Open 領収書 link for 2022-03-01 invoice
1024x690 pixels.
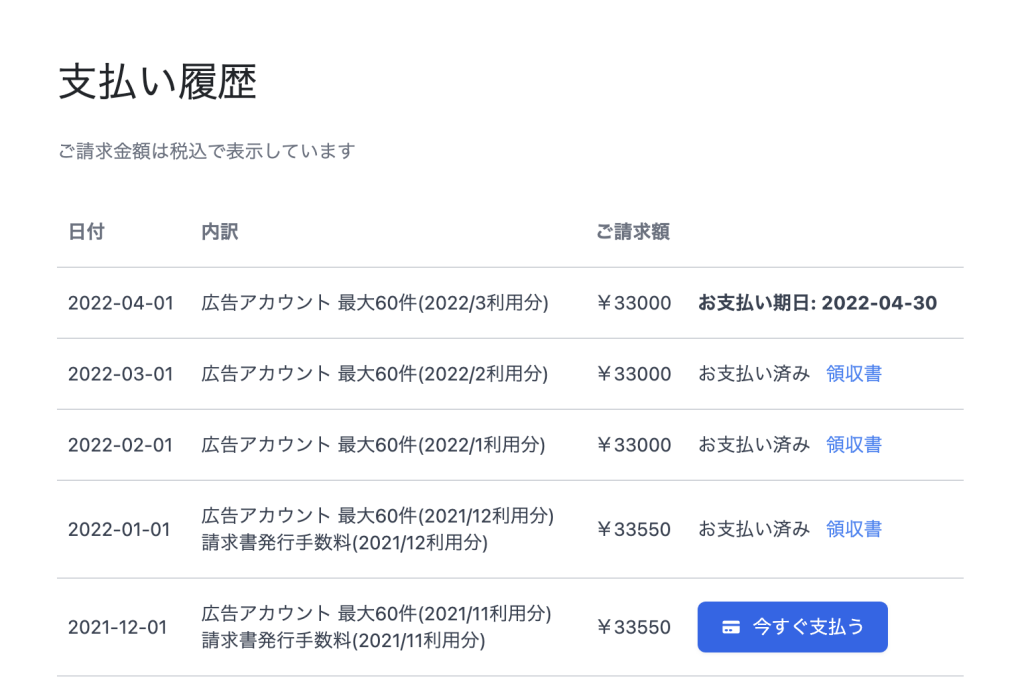click(x=854, y=373)
